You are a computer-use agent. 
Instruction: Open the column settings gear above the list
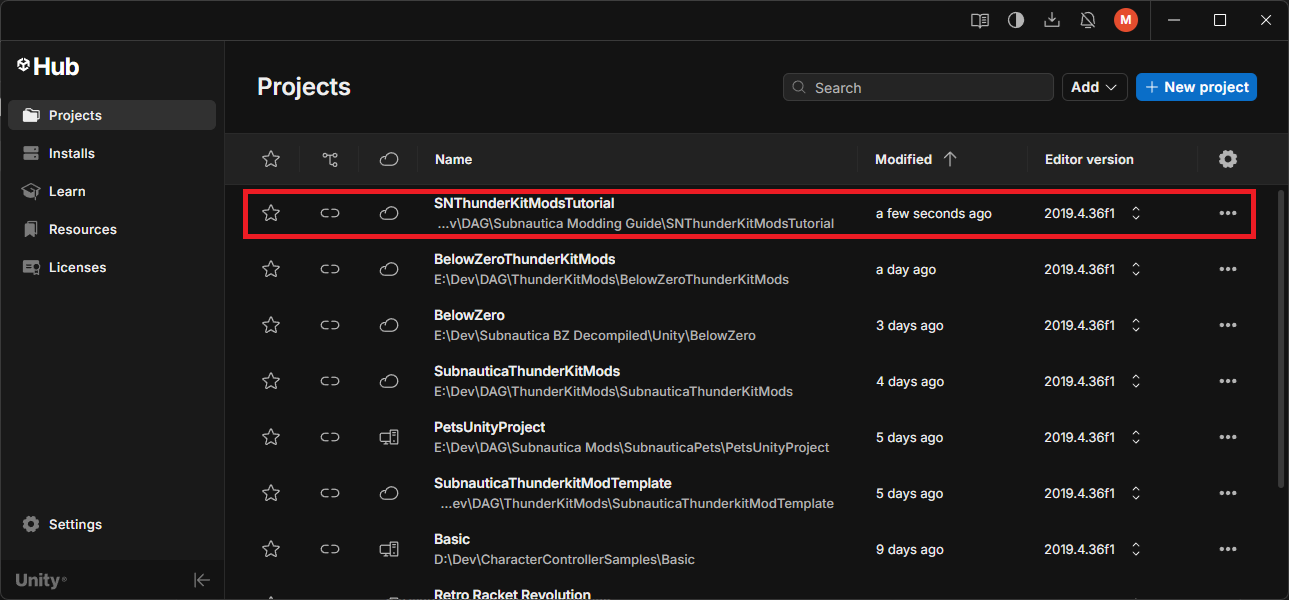click(x=1228, y=158)
